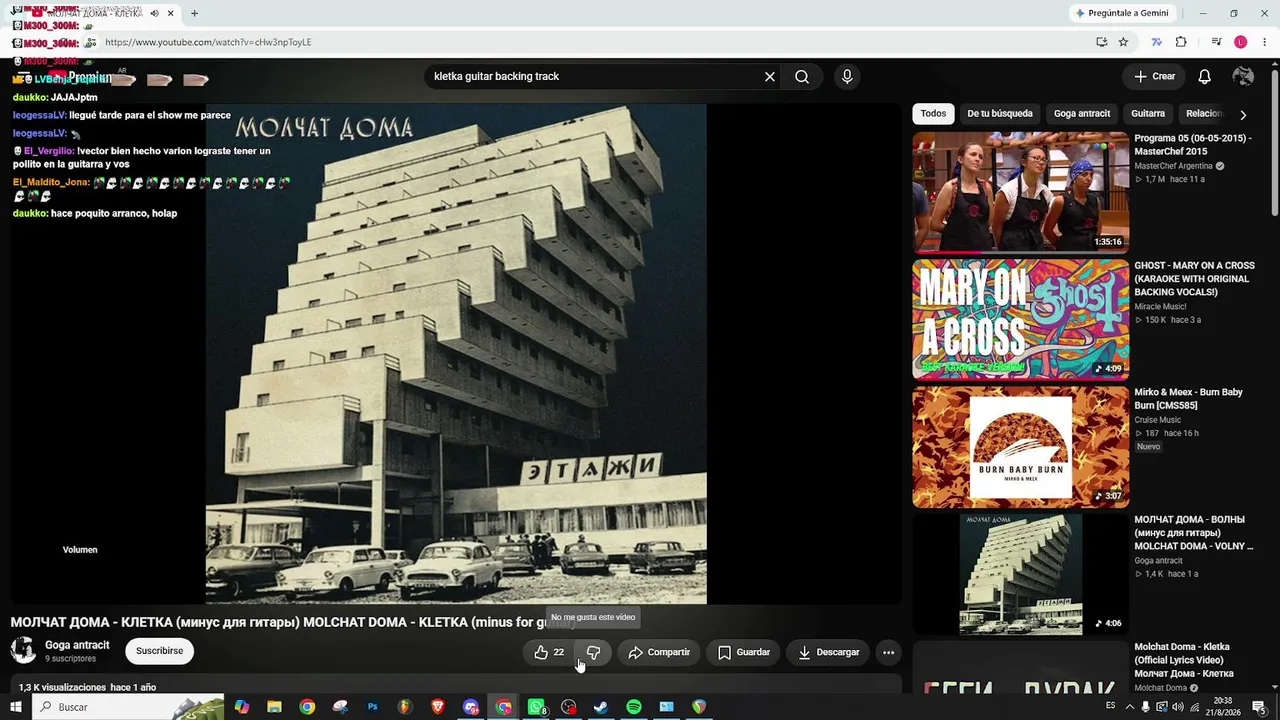Open the Mary On A Cross karaoke thumbnail
The width and height of the screenshot is (1280, 720).
[x=1020, y=320]
